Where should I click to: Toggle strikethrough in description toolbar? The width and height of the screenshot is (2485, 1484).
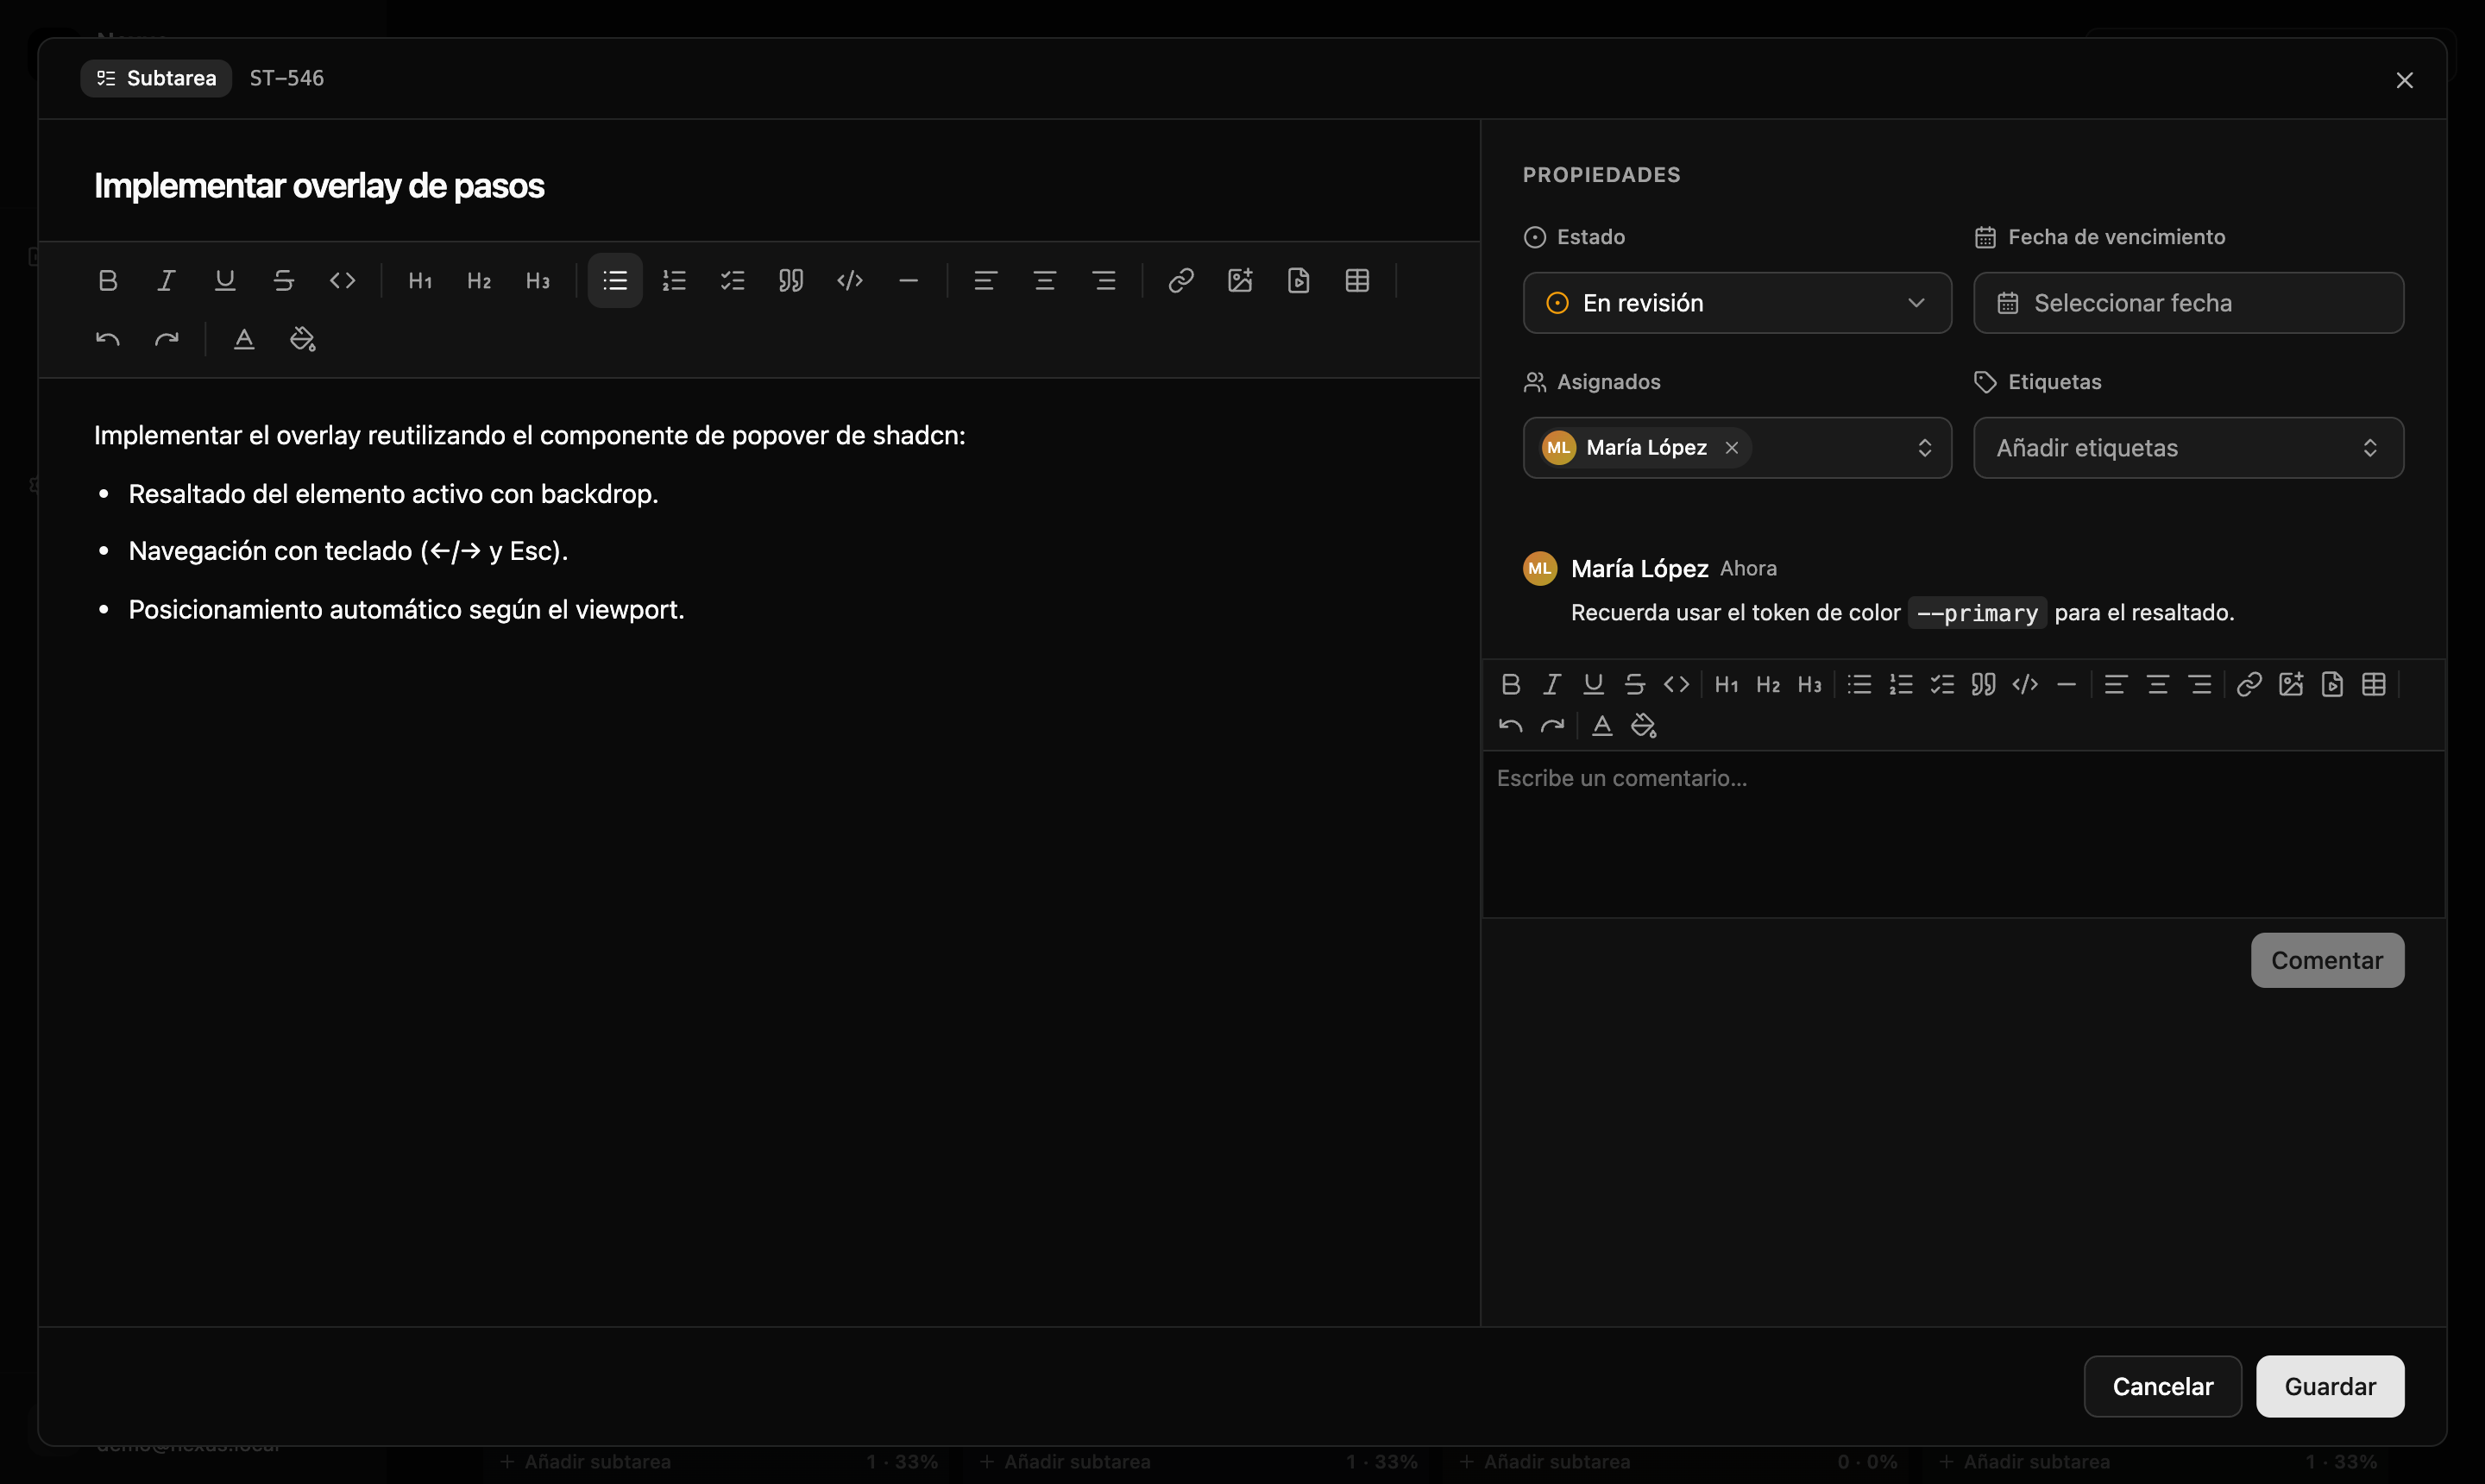(284, 281)
